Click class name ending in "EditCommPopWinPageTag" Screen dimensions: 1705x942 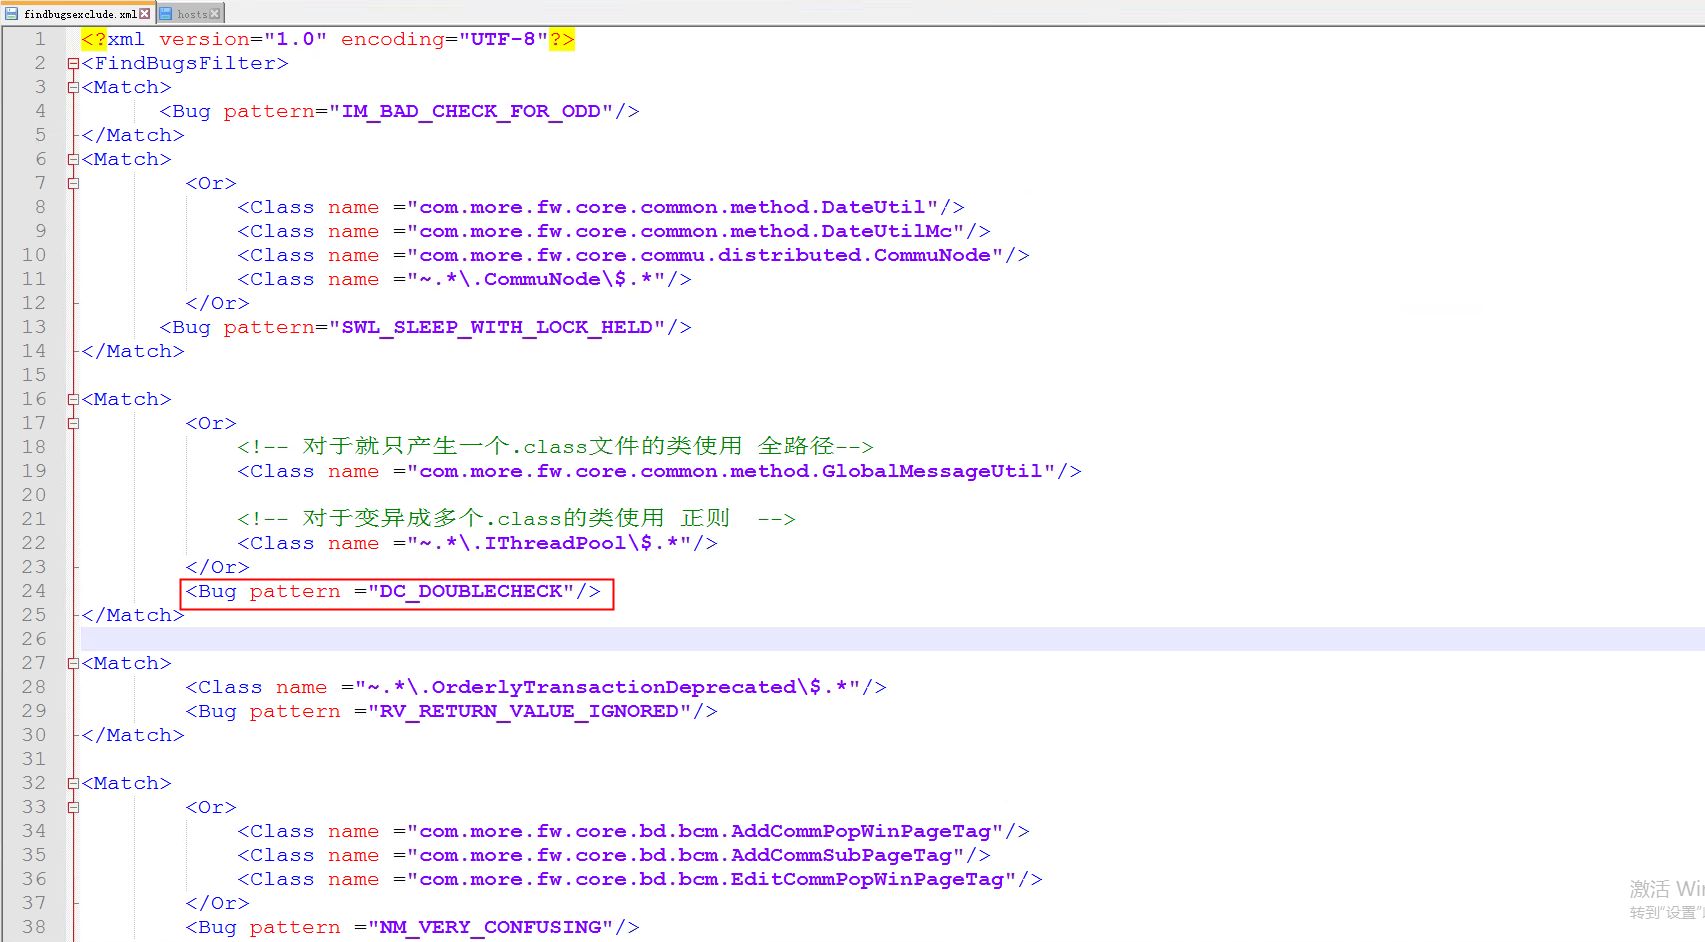click(x=711, y=879)
